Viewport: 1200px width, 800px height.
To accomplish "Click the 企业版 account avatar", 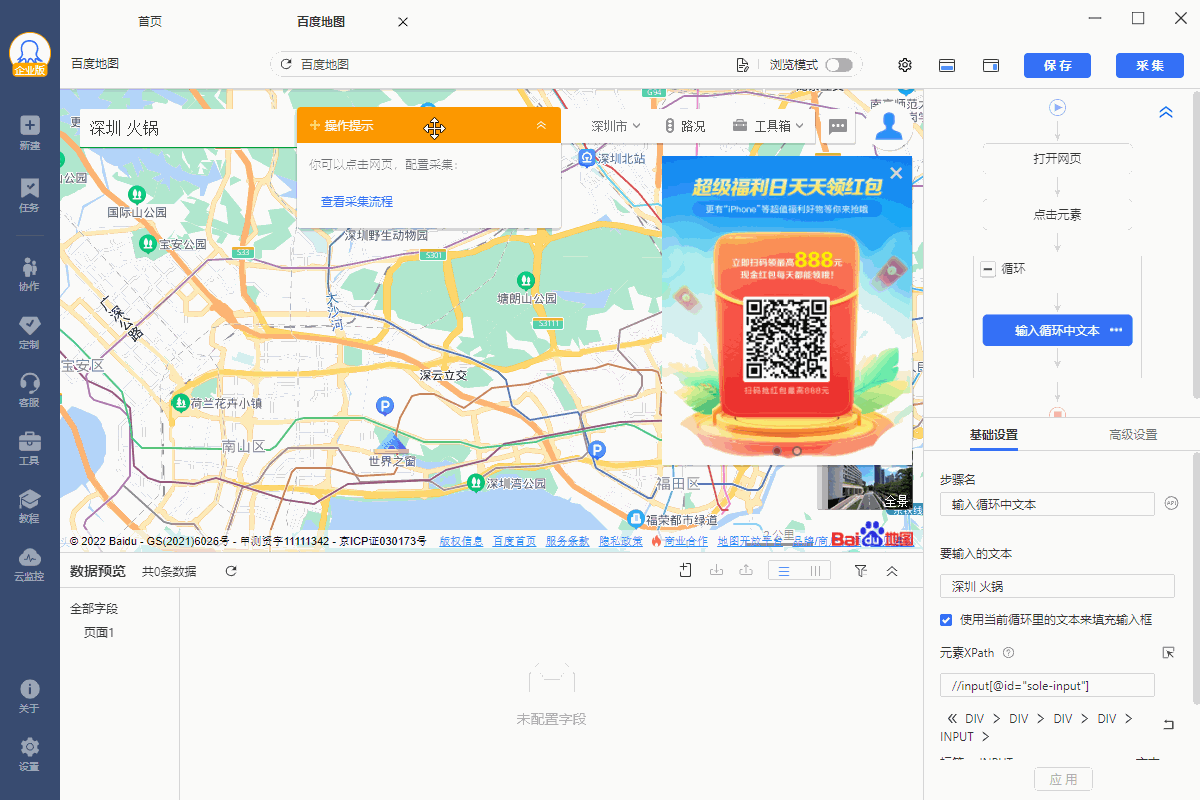I will click(x=30, y=55).
